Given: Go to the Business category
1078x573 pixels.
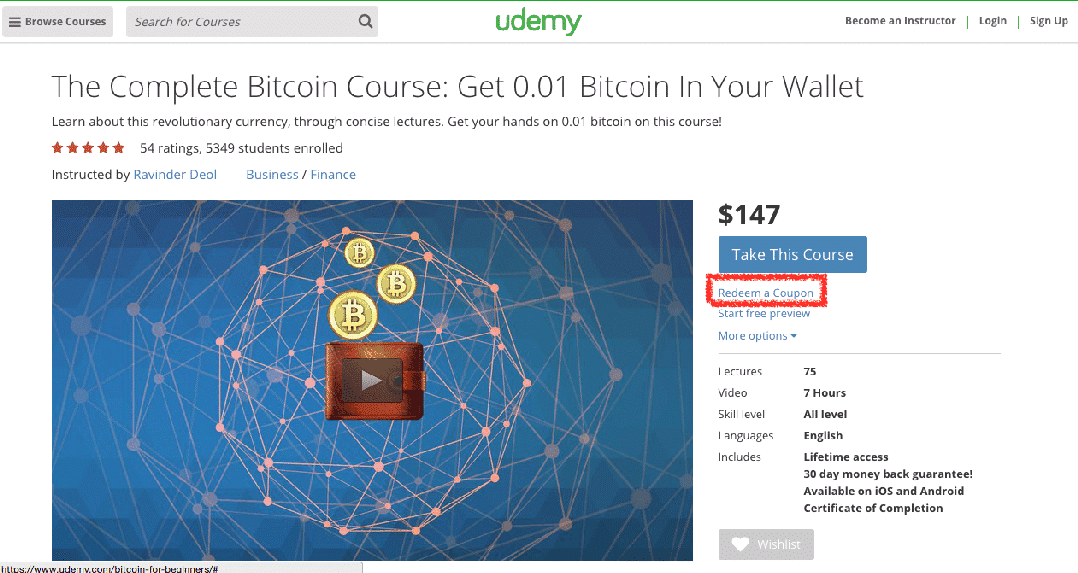Looking at the screenshot, I should coord(272,175).
